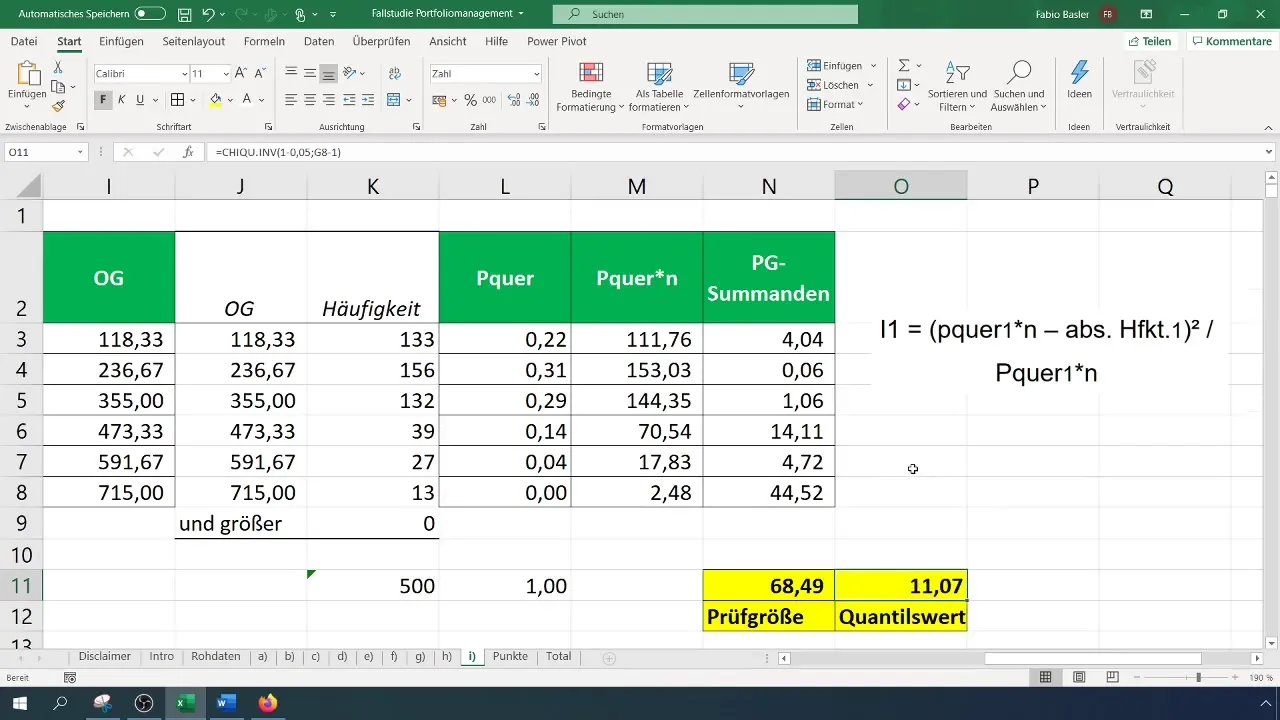Click the format painter brush icon

click(58, 106)
